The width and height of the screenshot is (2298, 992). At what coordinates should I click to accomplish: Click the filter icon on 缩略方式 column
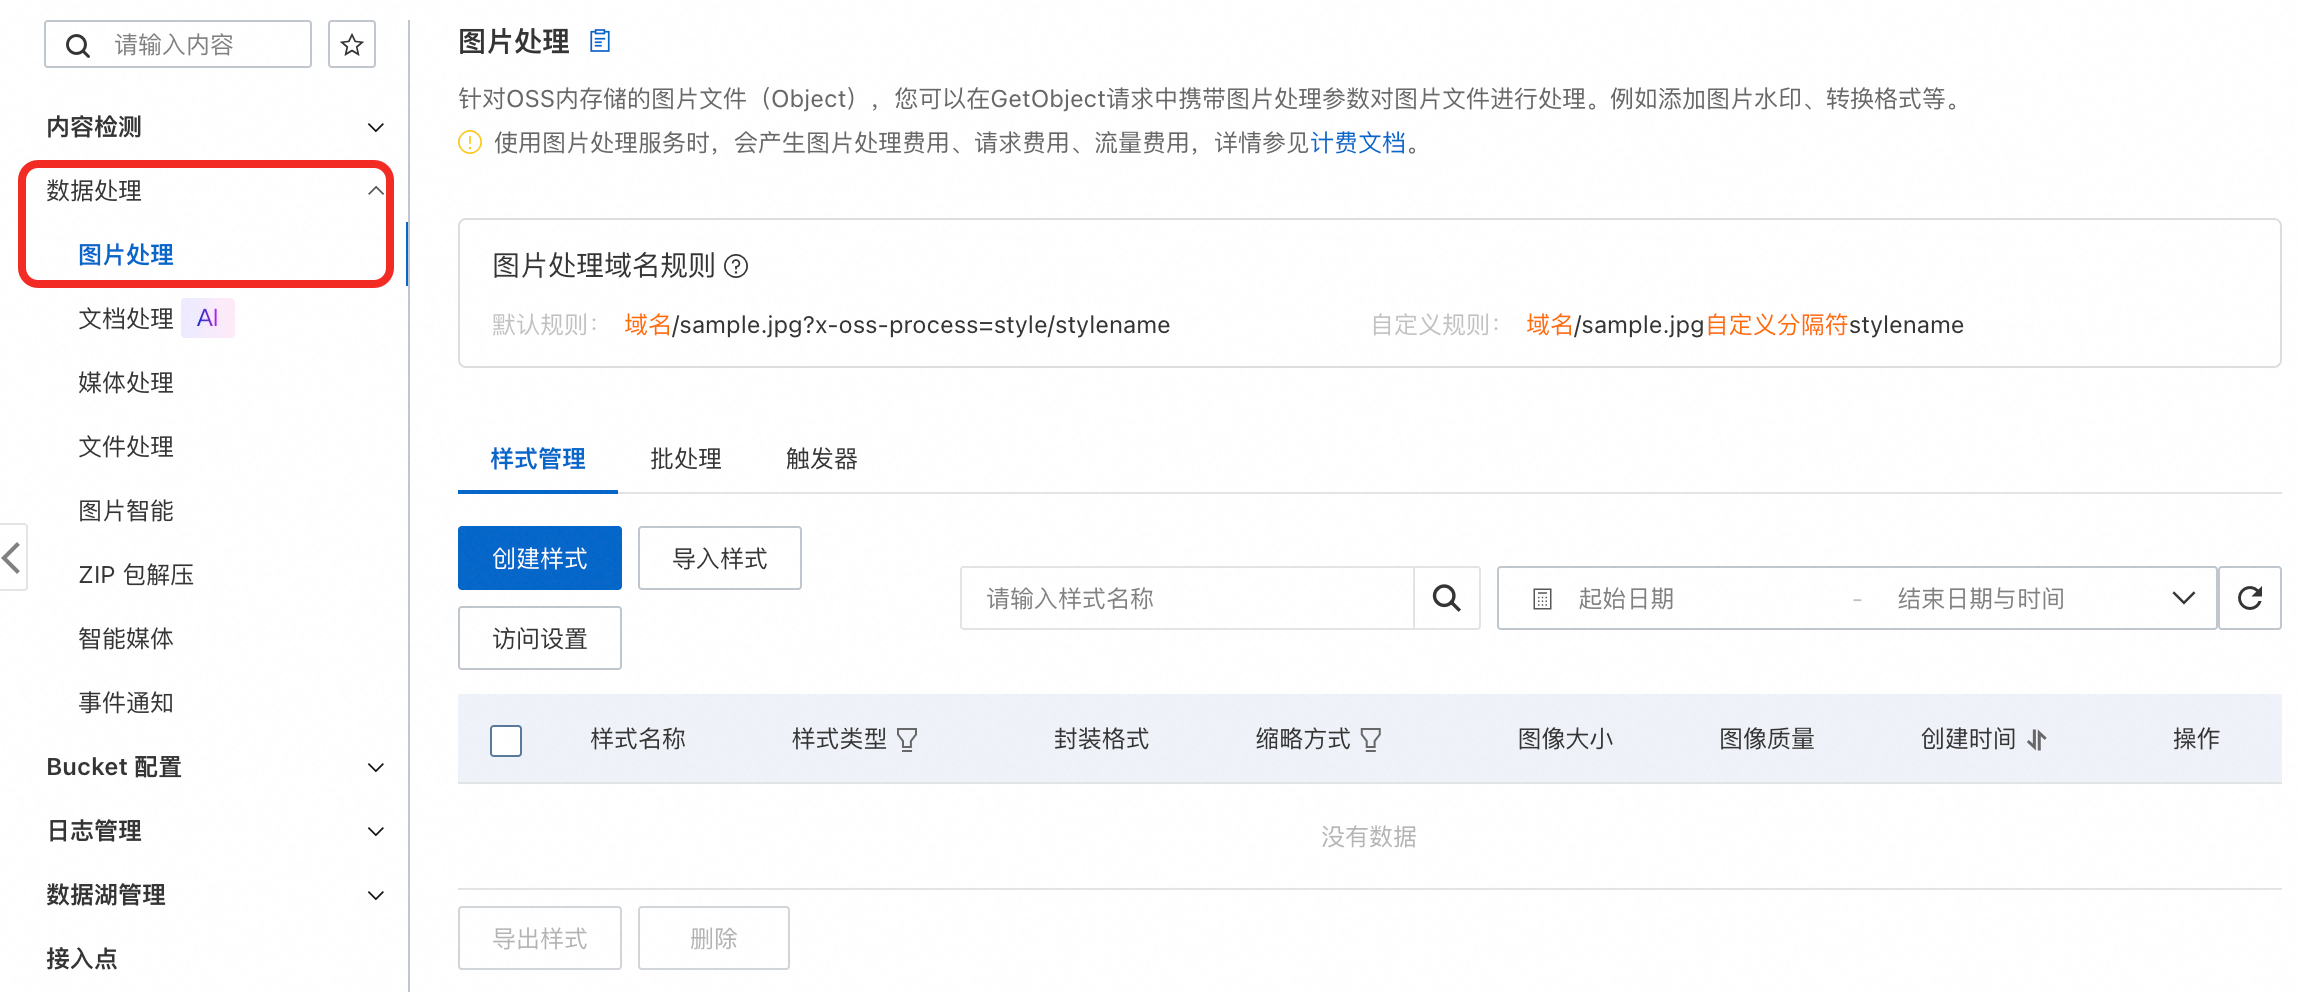pyautogui.click(x=1371, y=740)
